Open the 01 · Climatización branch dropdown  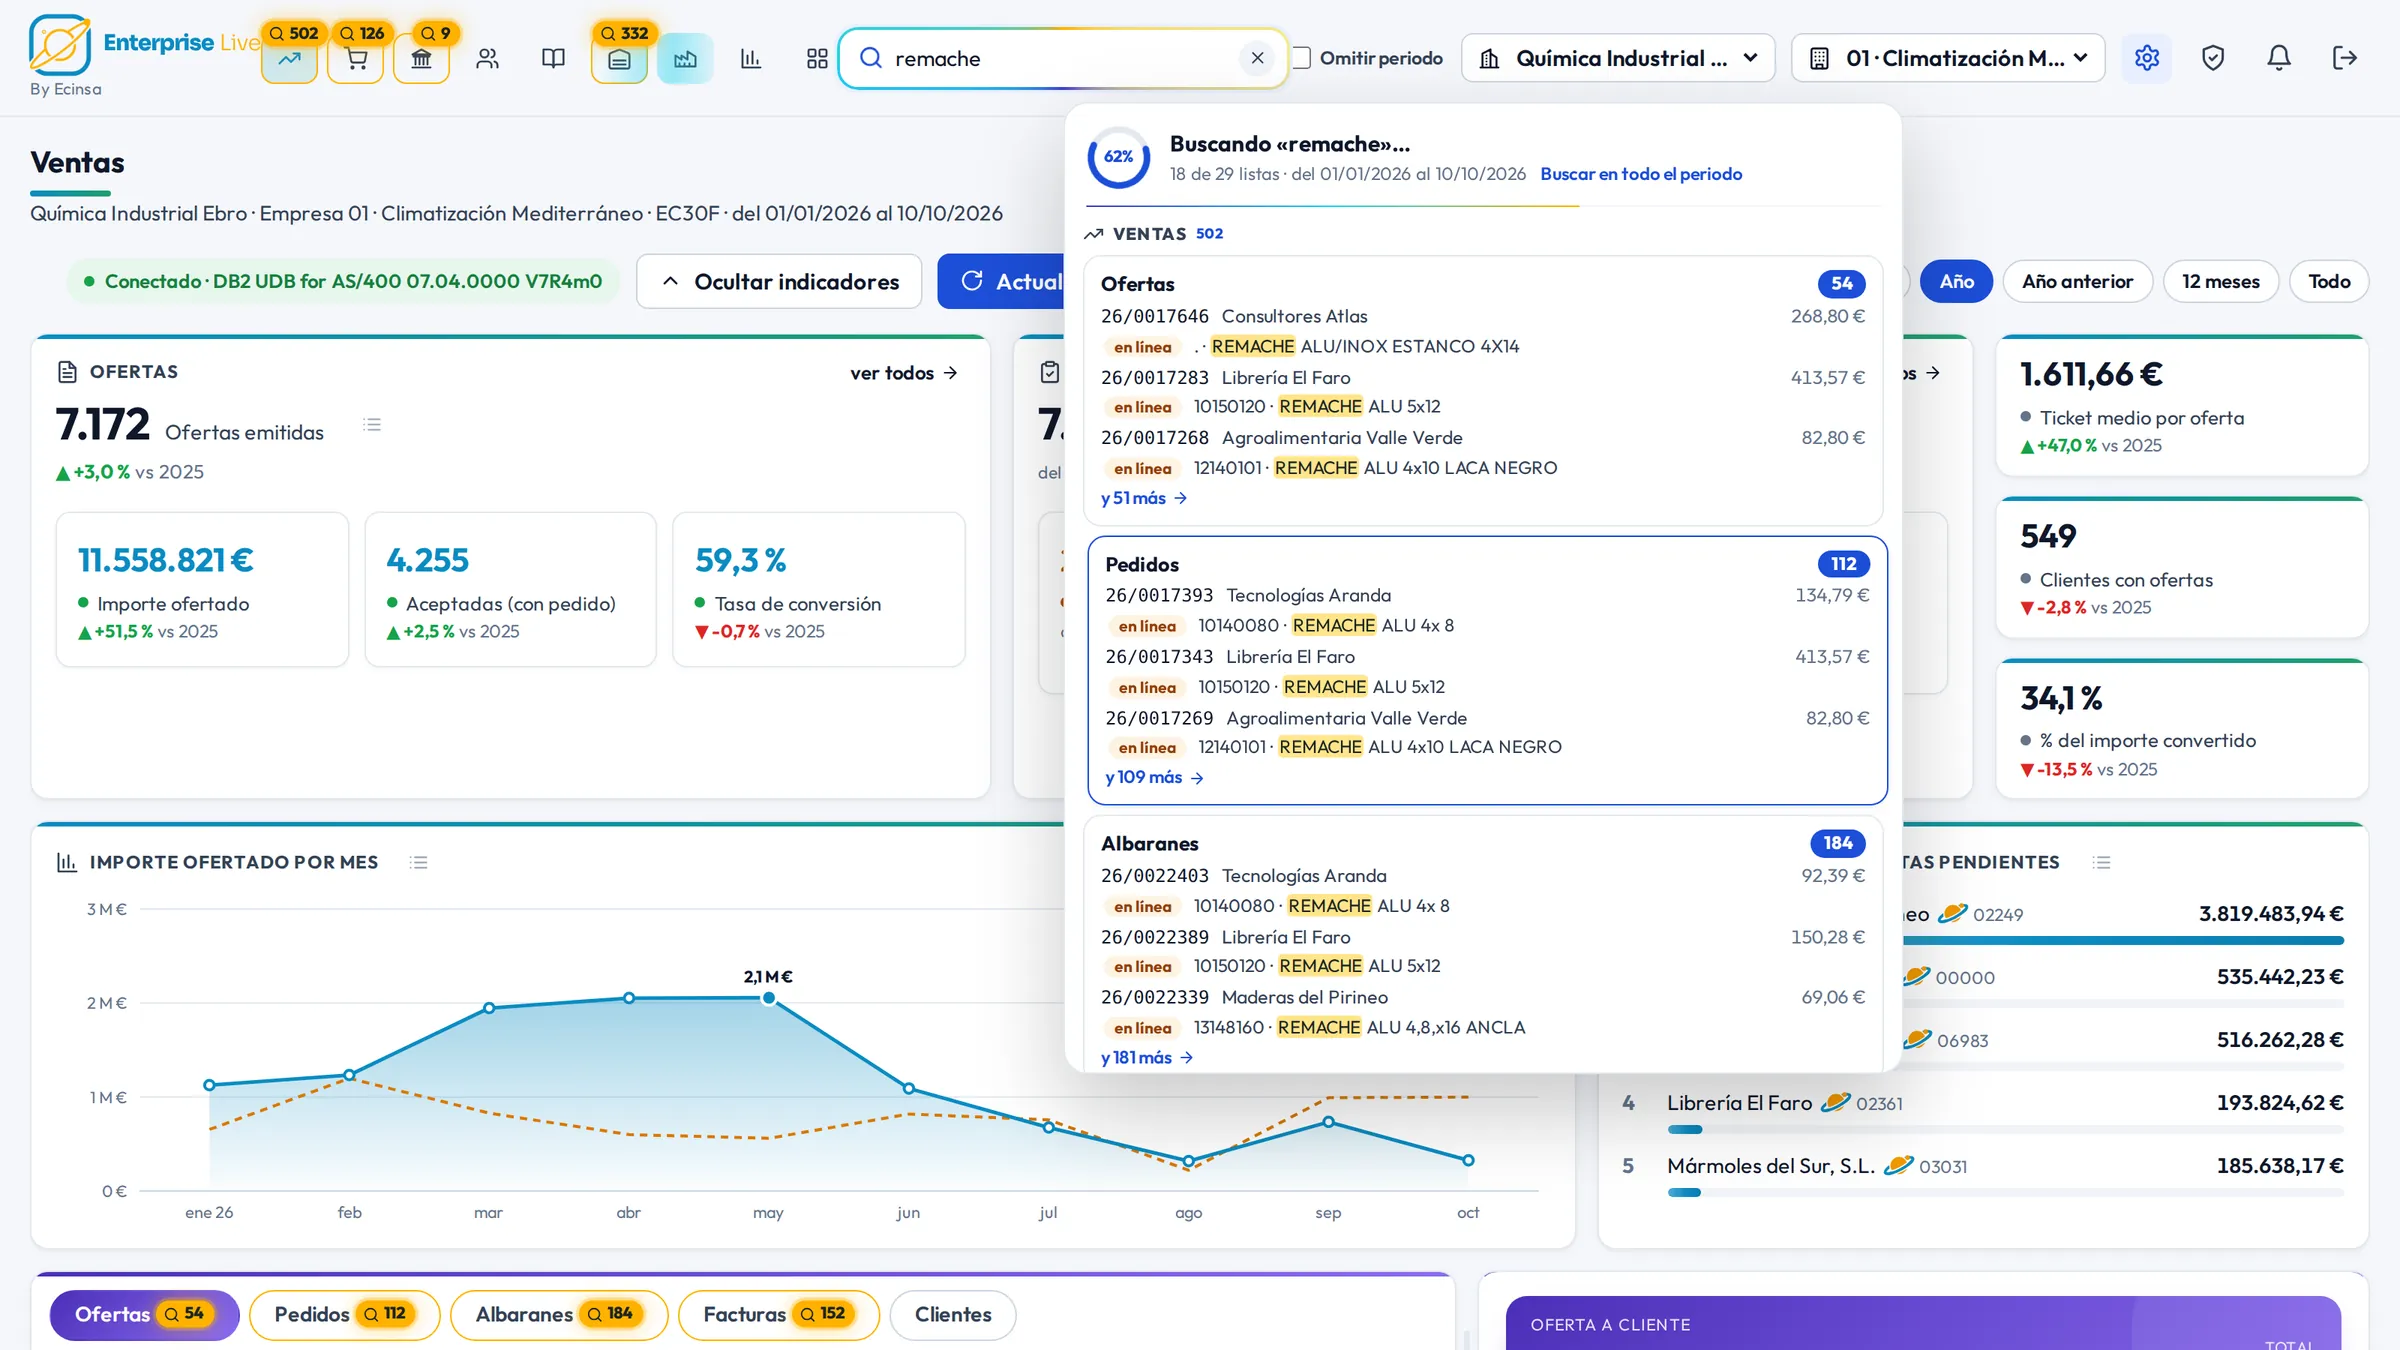tap(1948, 58)
